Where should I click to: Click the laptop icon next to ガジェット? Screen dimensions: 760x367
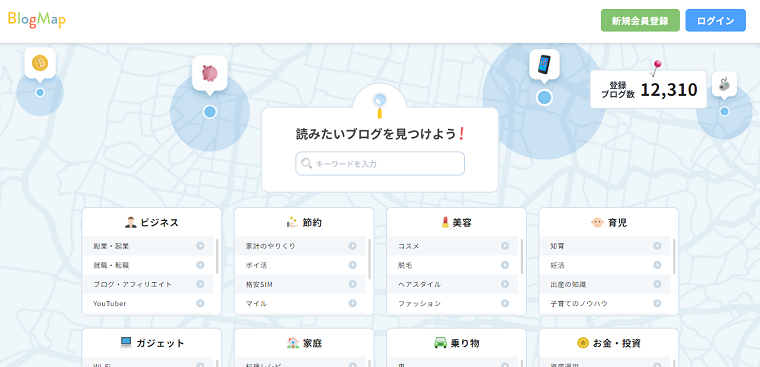126,343
